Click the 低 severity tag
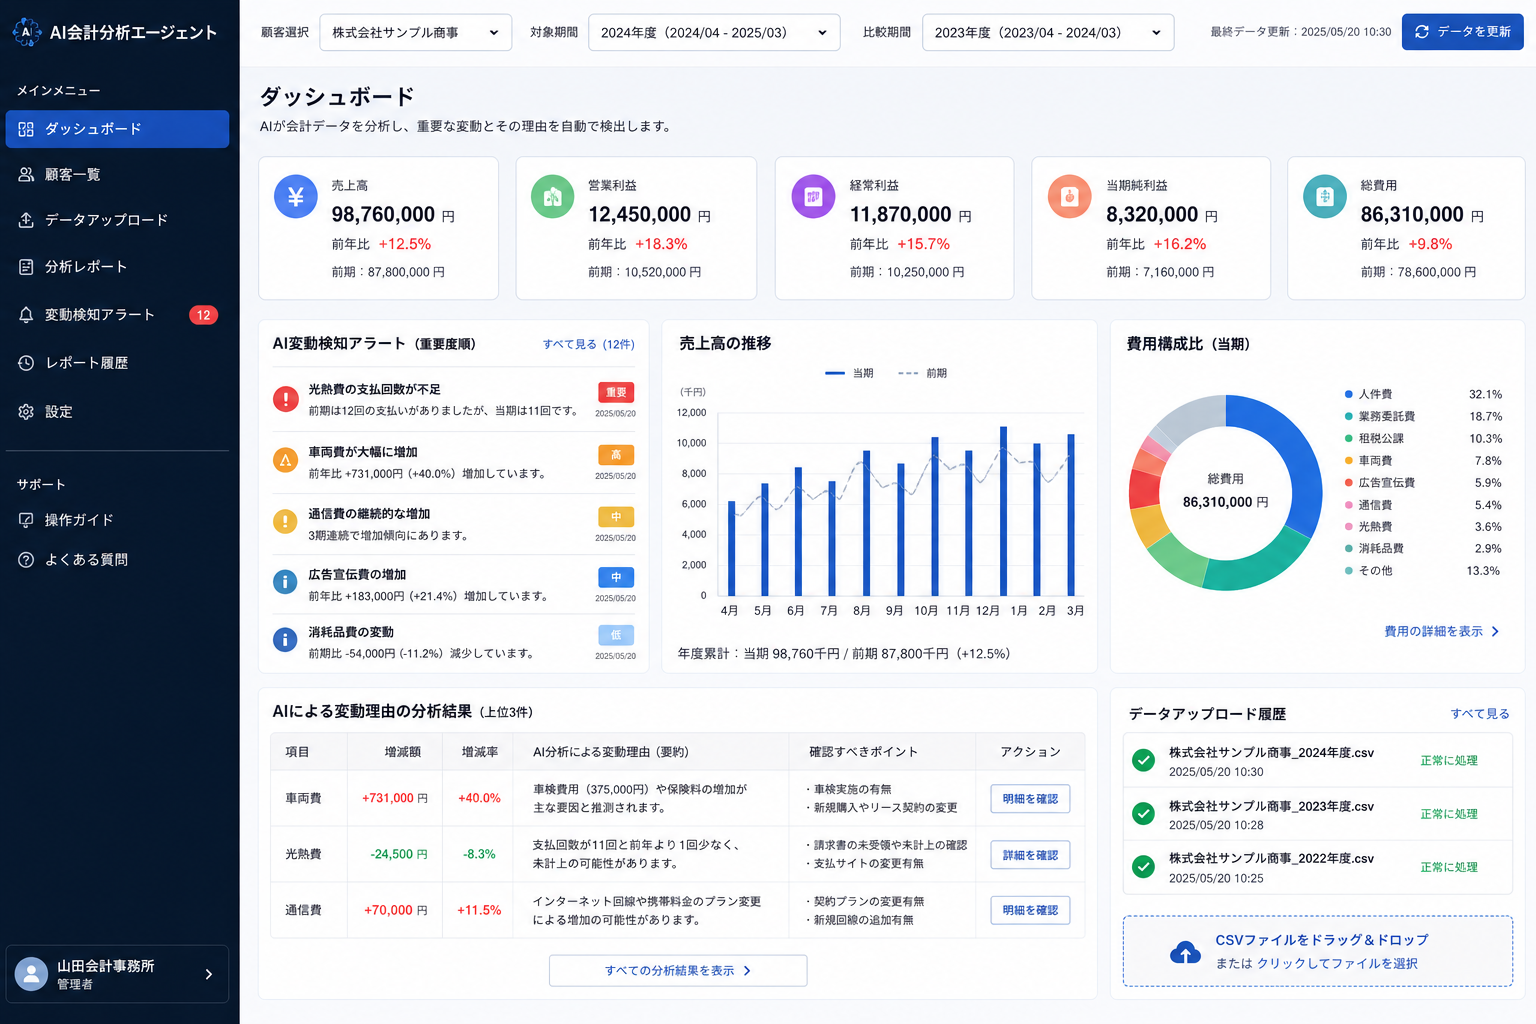Viewport: 1536px width, 1024px height. 616,635
